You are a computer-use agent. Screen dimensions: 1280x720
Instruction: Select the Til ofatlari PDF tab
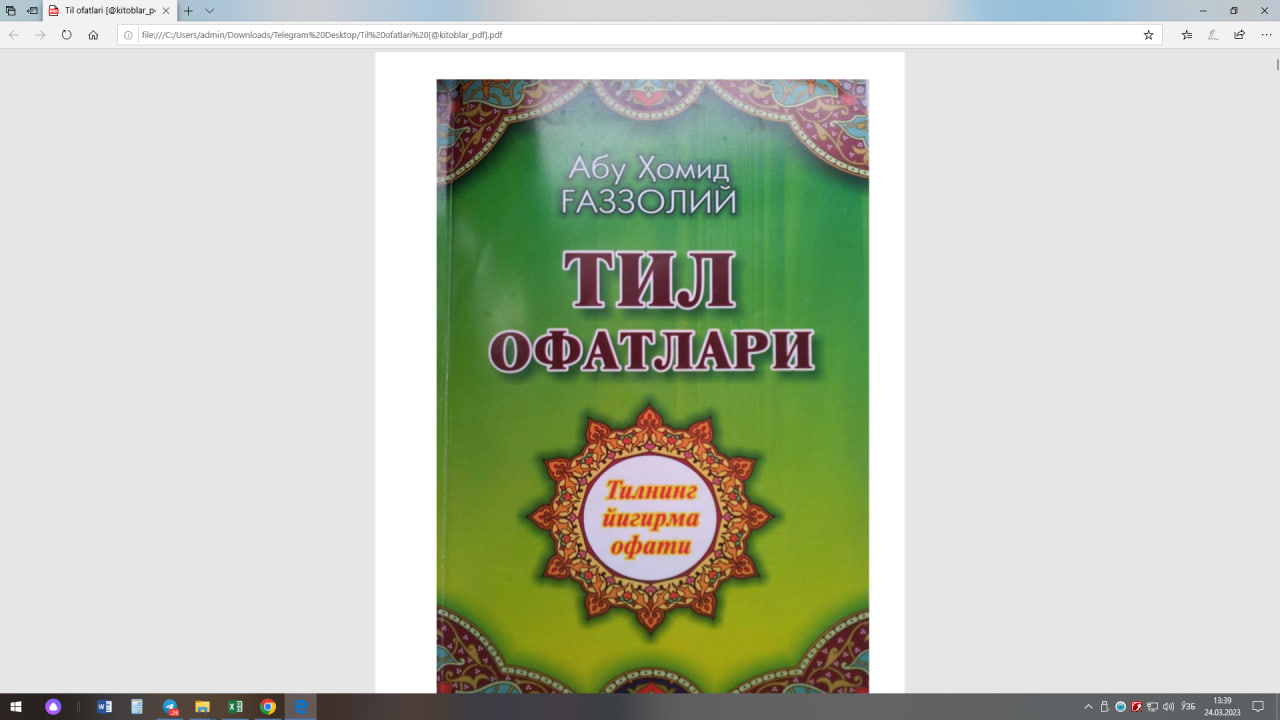coord(110,10)
